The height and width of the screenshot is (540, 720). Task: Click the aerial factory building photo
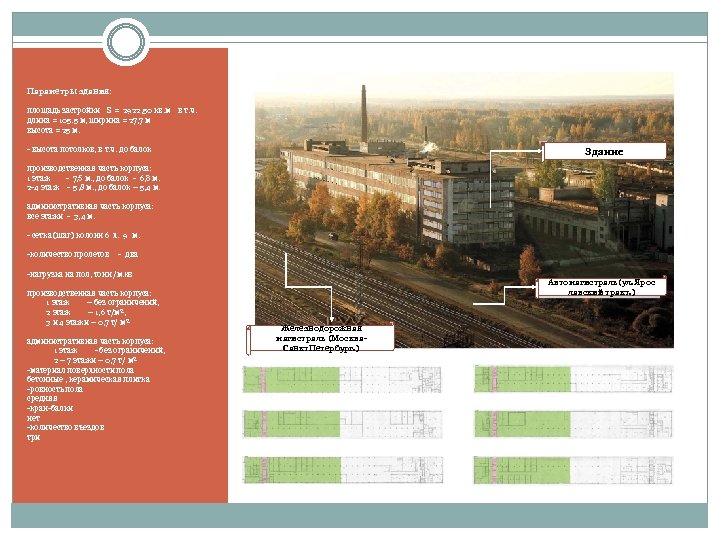tap(464, 210)
